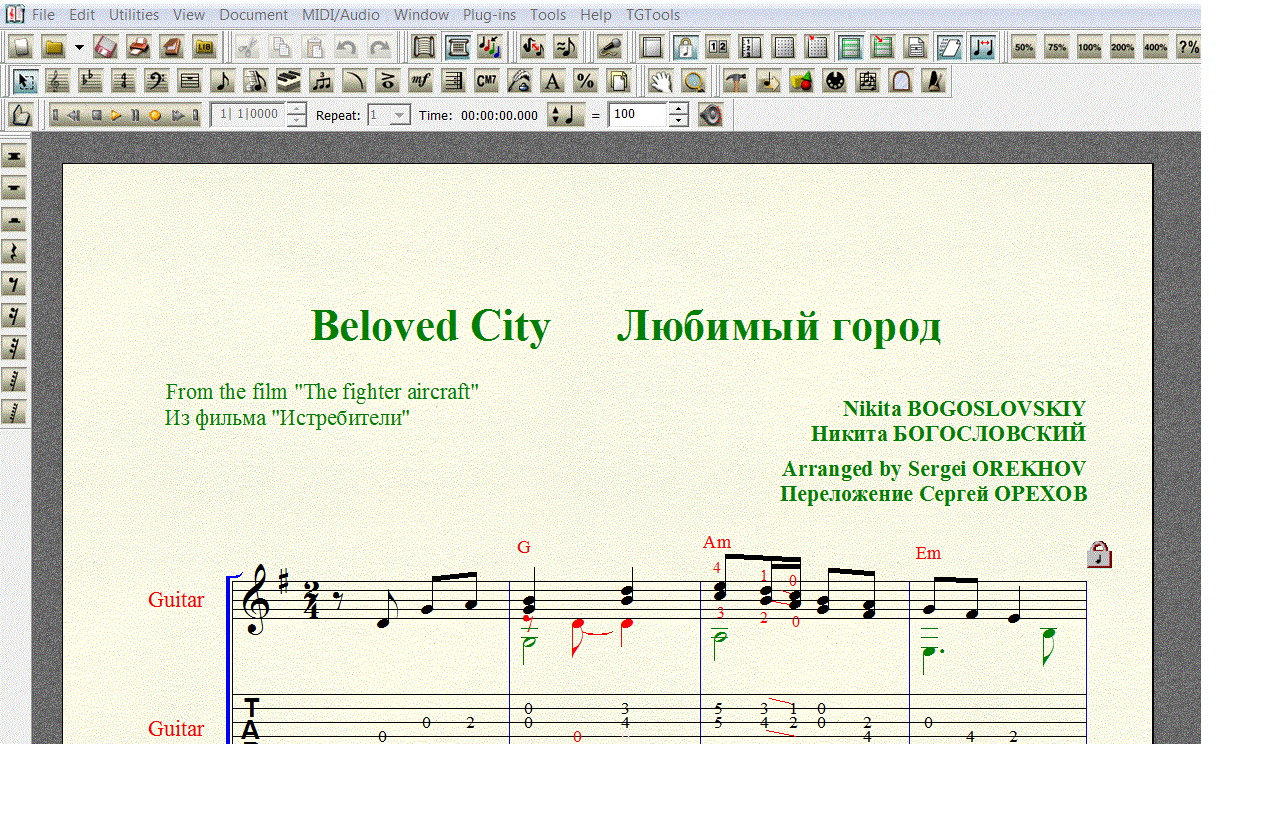Image resolution: width=1274 pixels, height=817 pixels.
Task: Toggle Scroll View in the toolbar
Action: 424,47
